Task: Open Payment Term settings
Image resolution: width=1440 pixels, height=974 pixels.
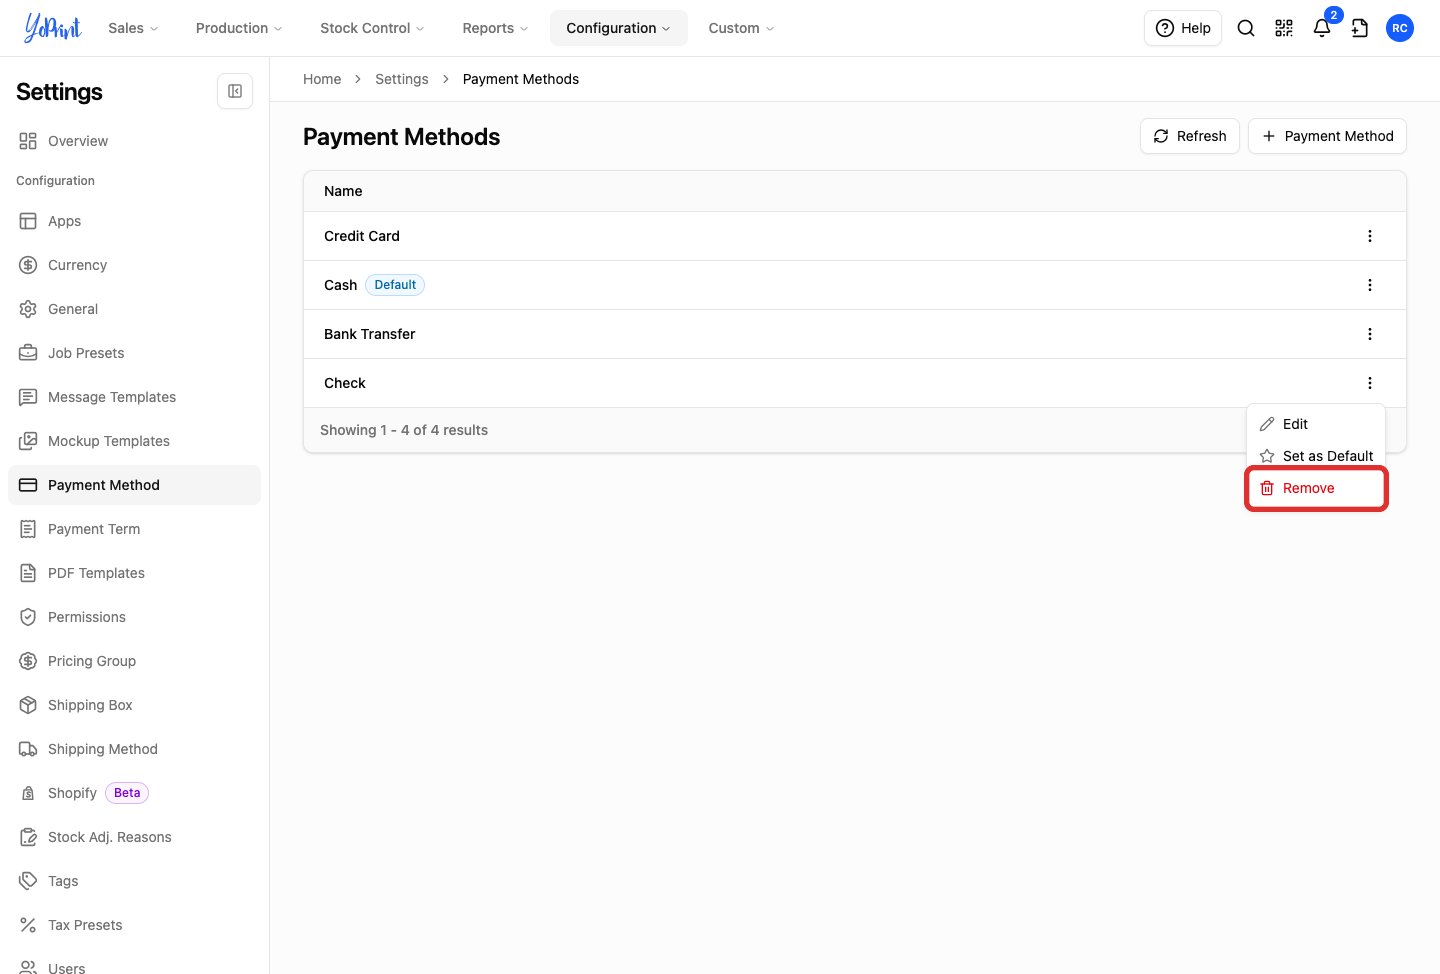Action: coord(134,529)
